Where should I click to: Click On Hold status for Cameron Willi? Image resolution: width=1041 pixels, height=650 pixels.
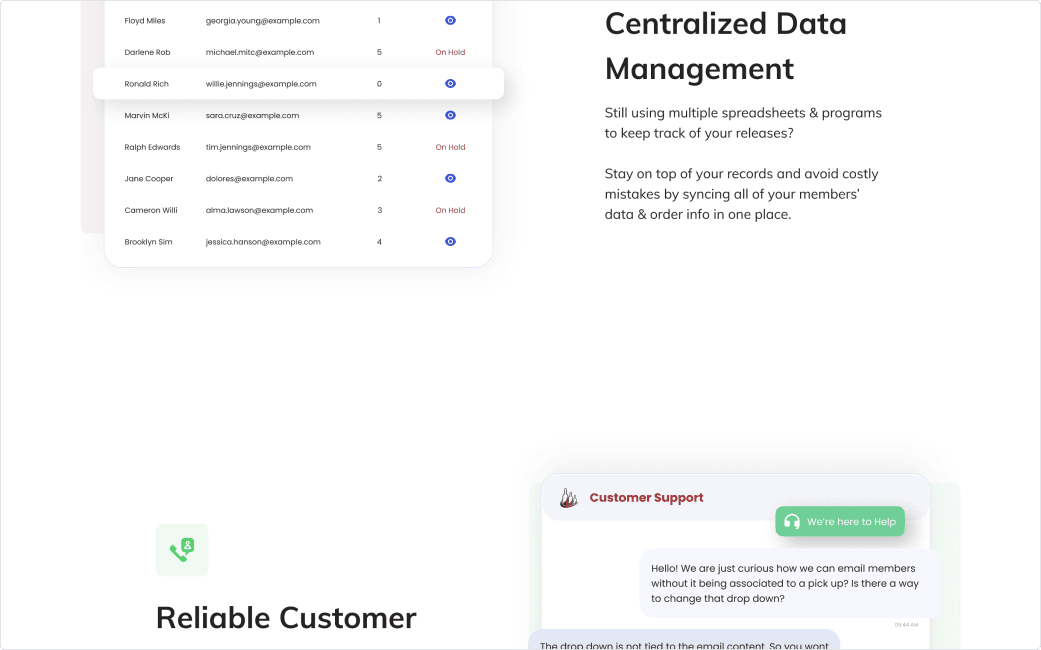[450, 210]
